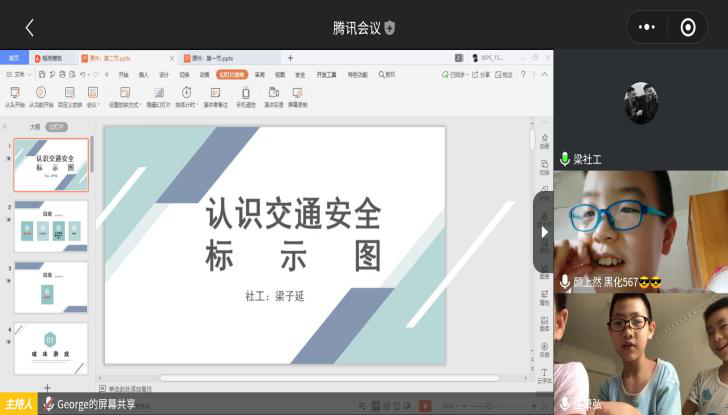The height and width of the screenshot is (415, 728).
Task: Click the 演示者备注 presenter notes icon
Action: click(215, 93)
